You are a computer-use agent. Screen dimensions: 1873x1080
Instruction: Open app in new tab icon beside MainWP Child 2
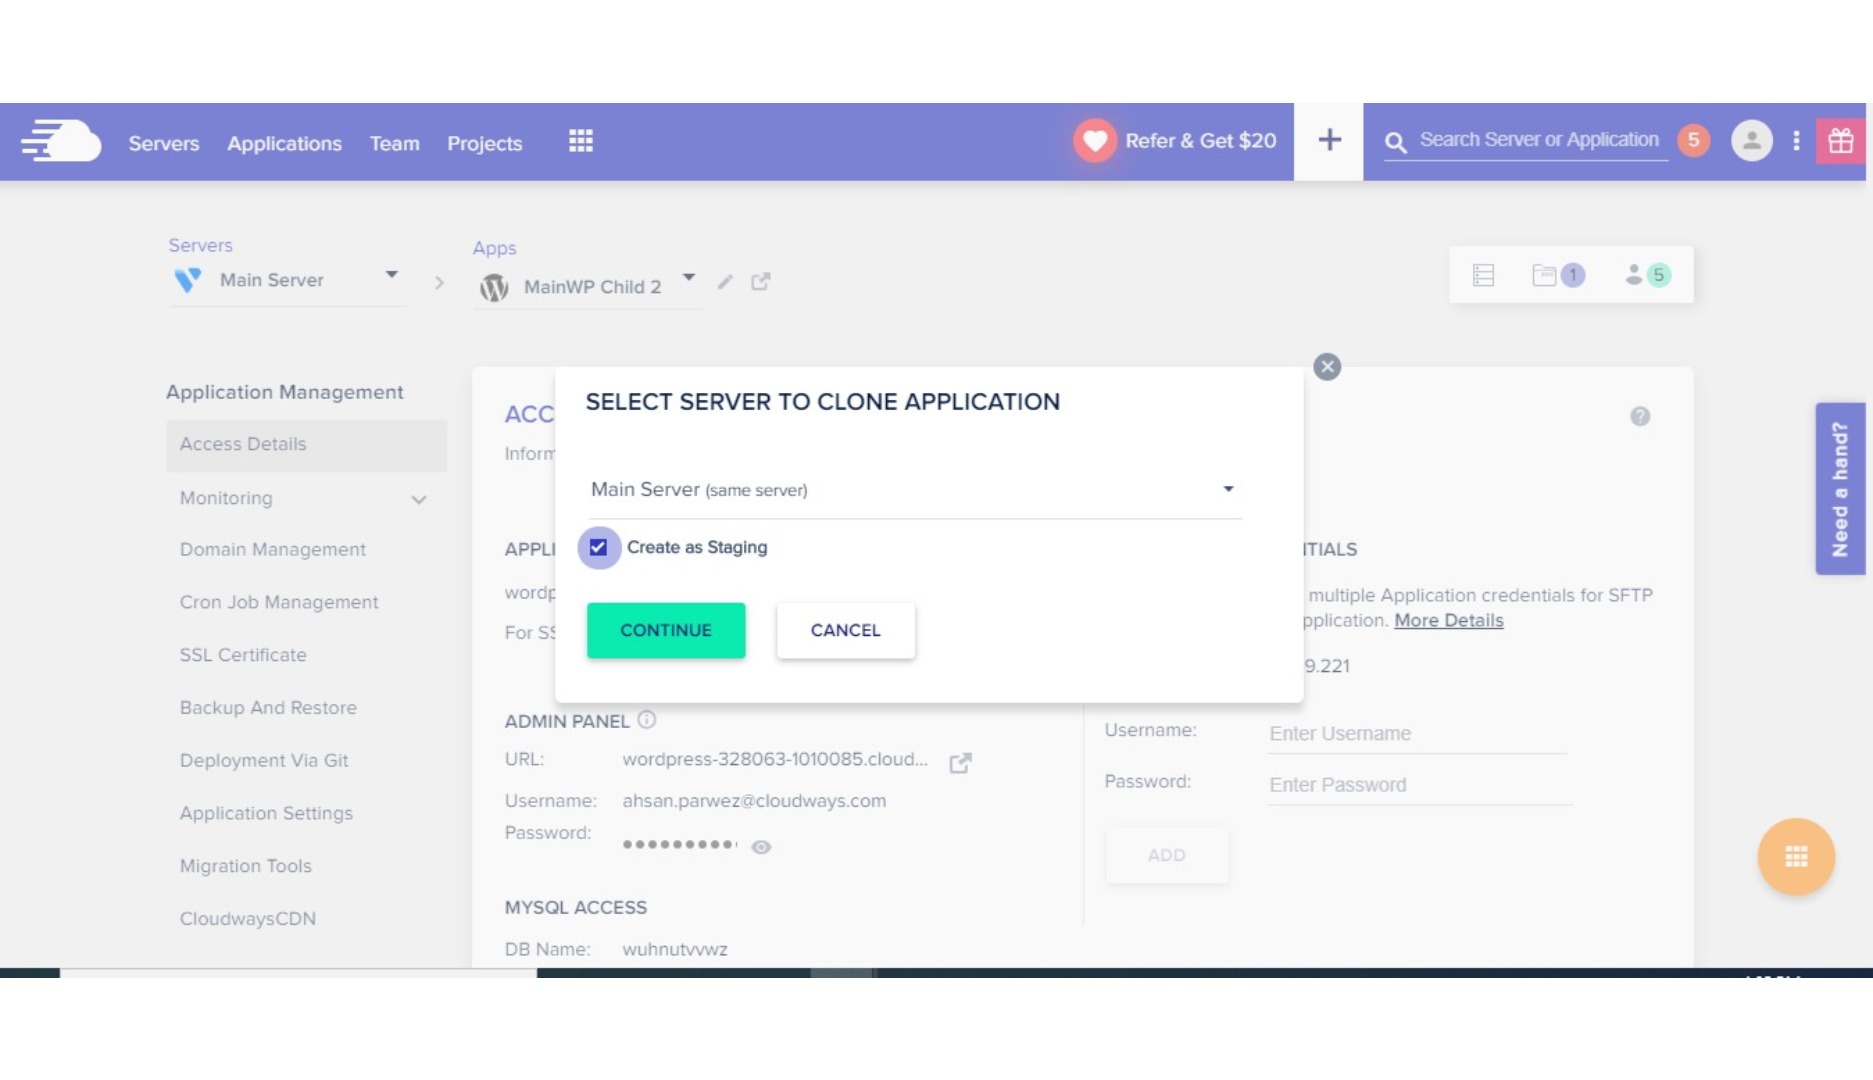(x=761, y=282)
